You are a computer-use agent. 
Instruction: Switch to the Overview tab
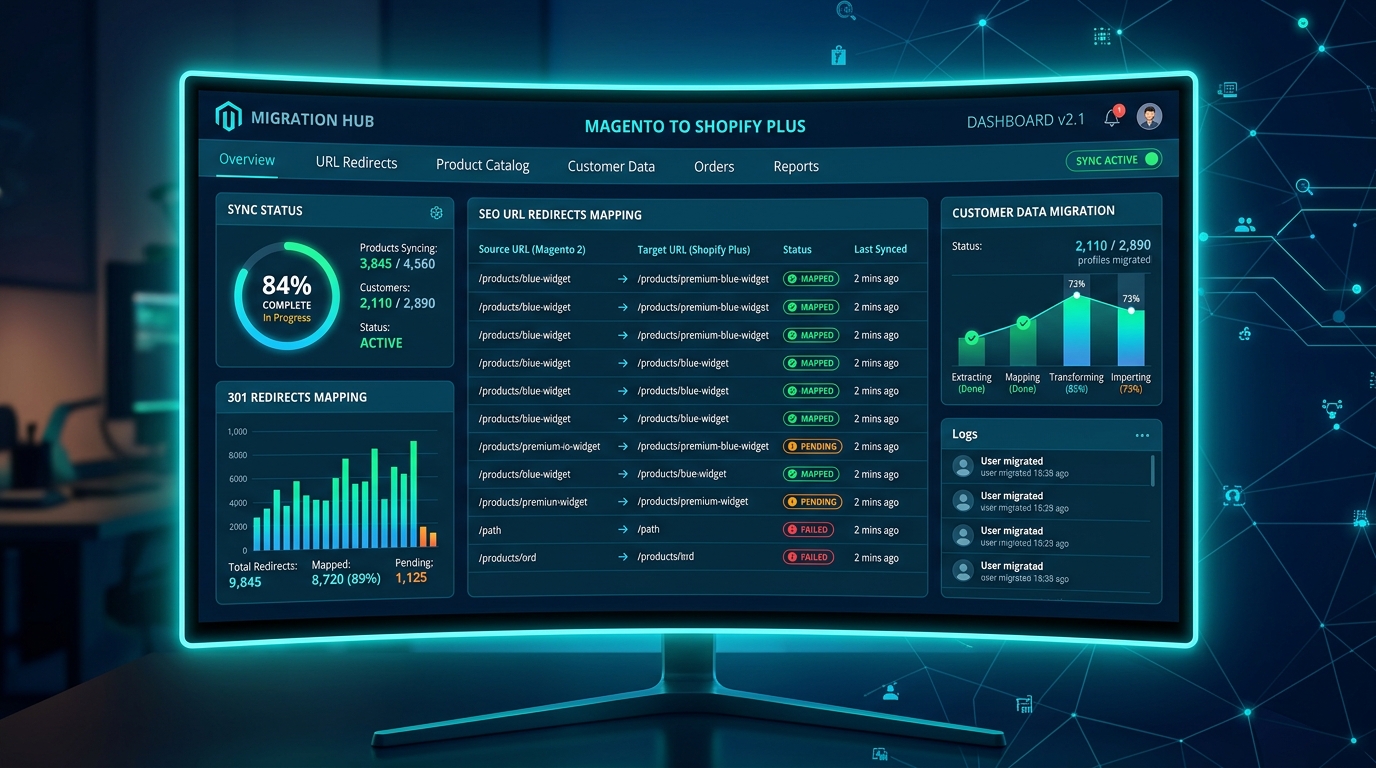click(x=247, y=160)
